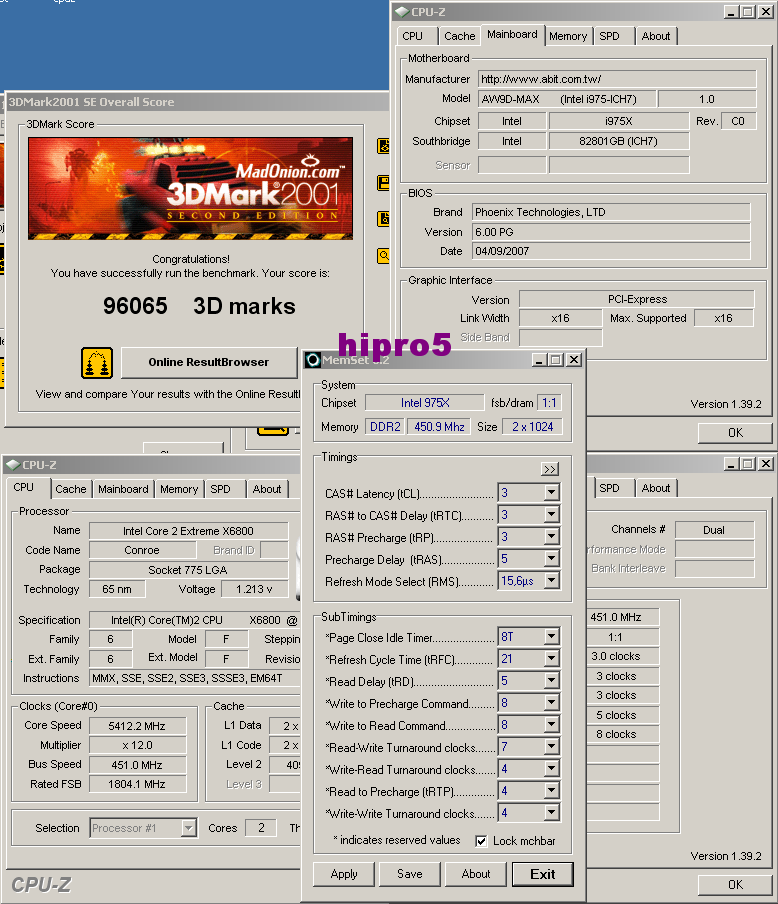Switch to Memory tab in top CPU-Z window

coord(568,36)
